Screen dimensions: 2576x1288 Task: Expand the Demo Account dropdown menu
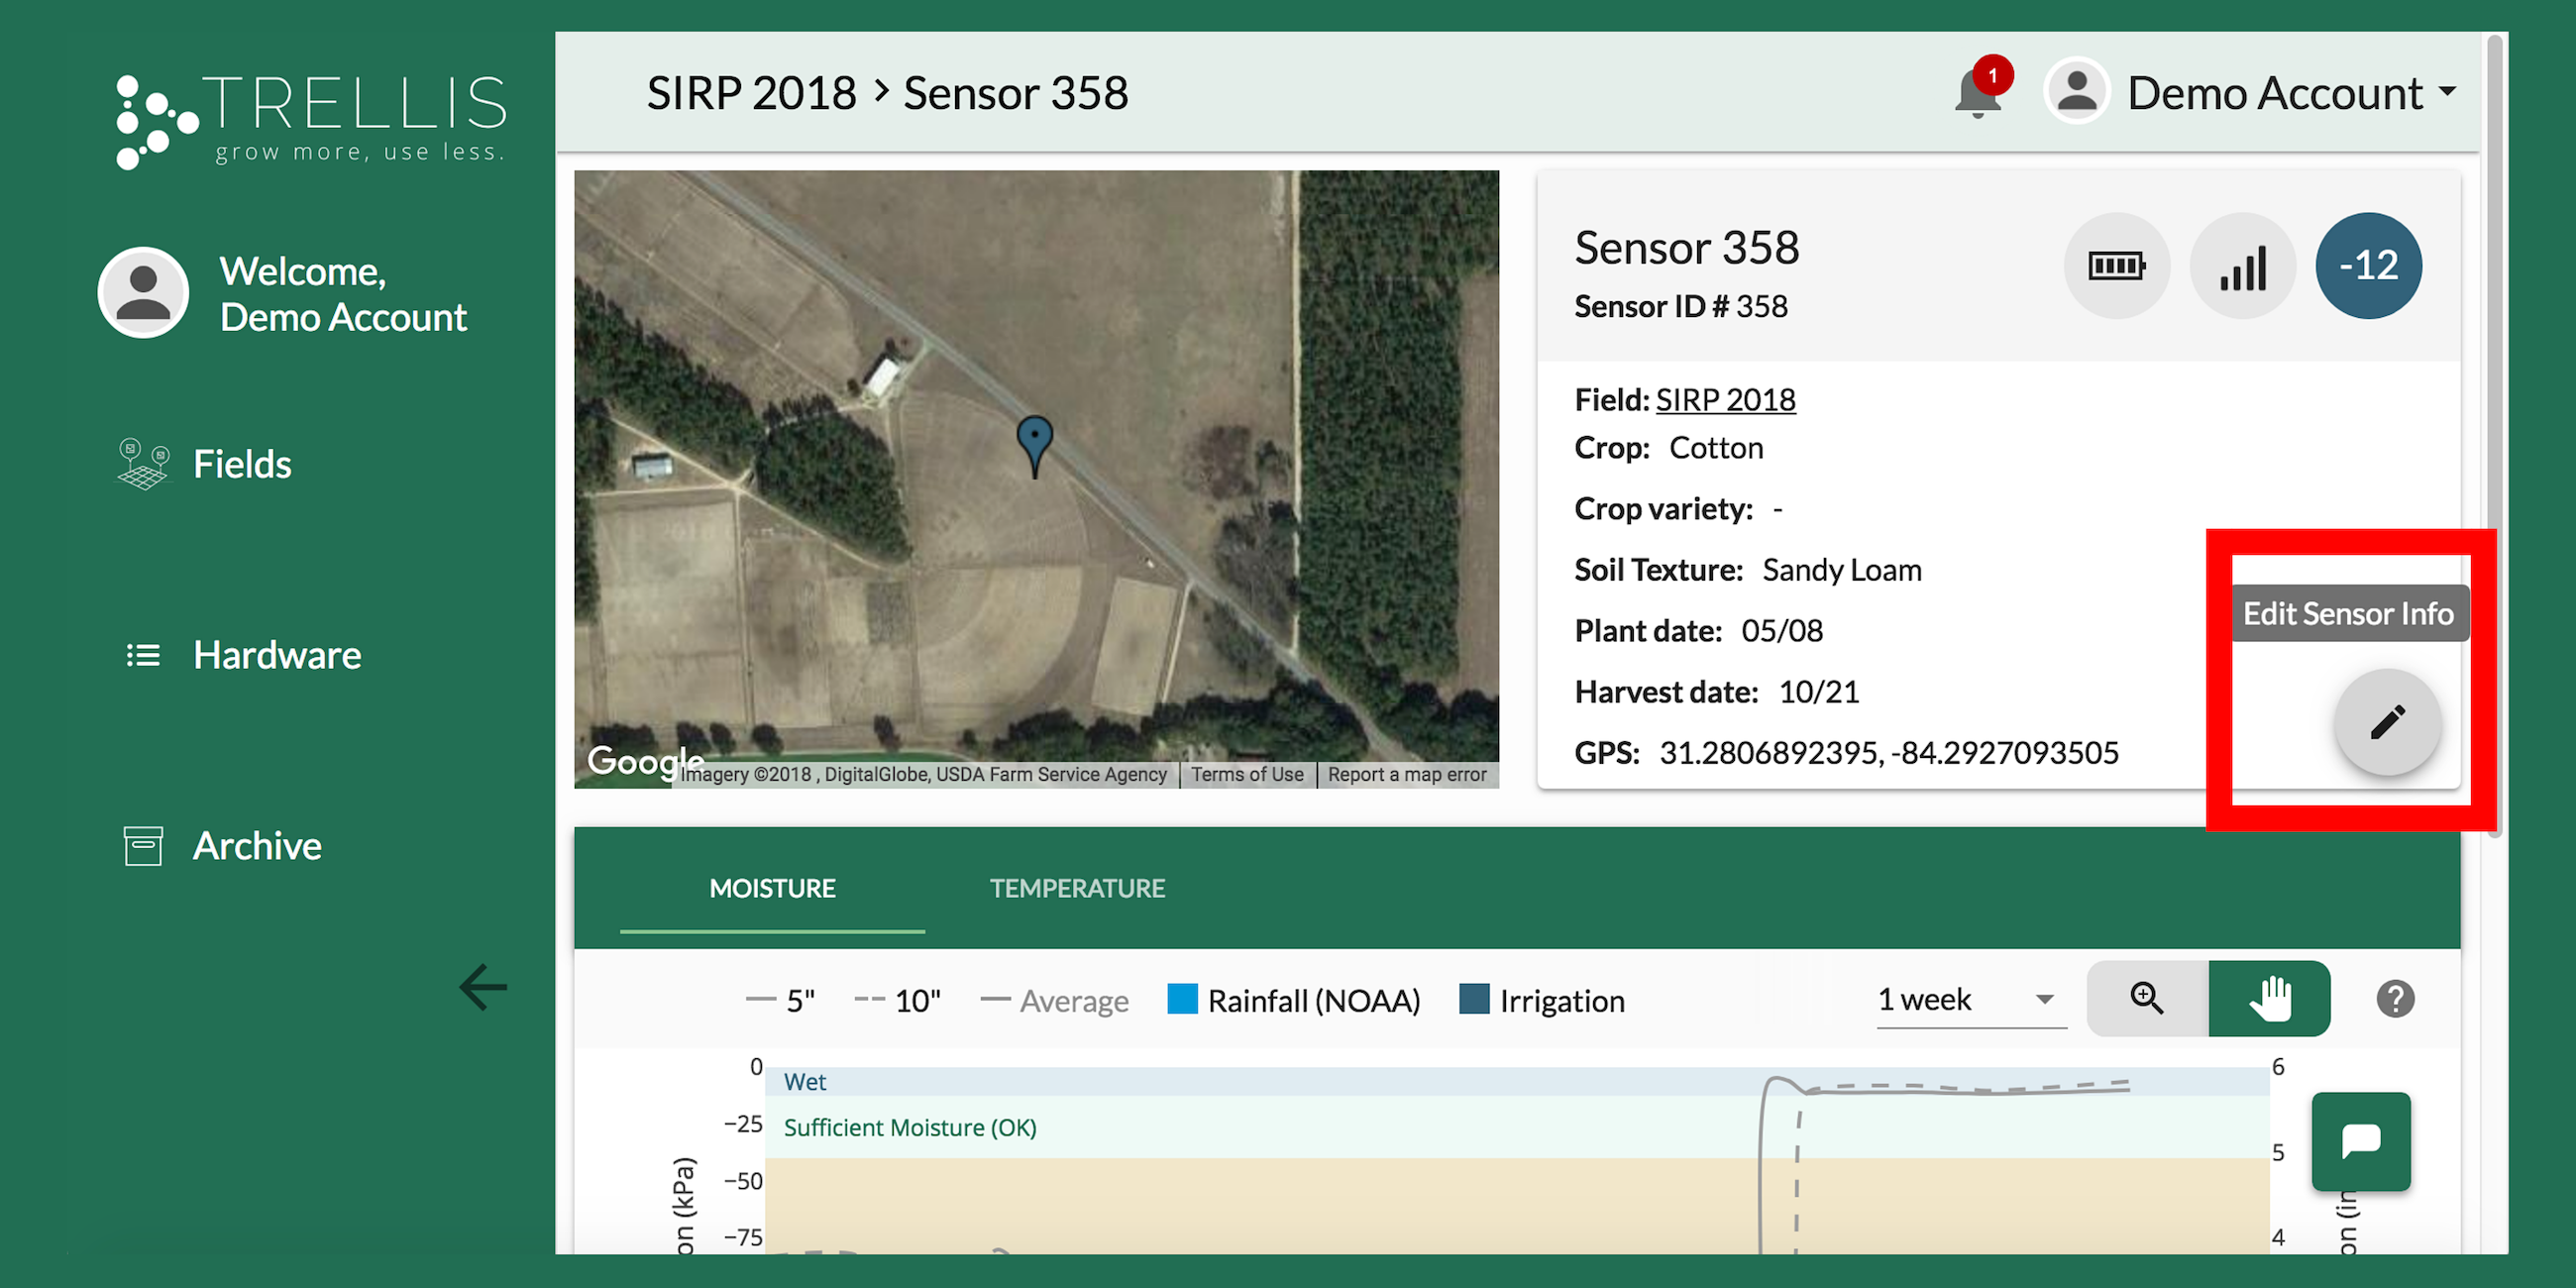pyautogui.click(x=2290, y=93)
